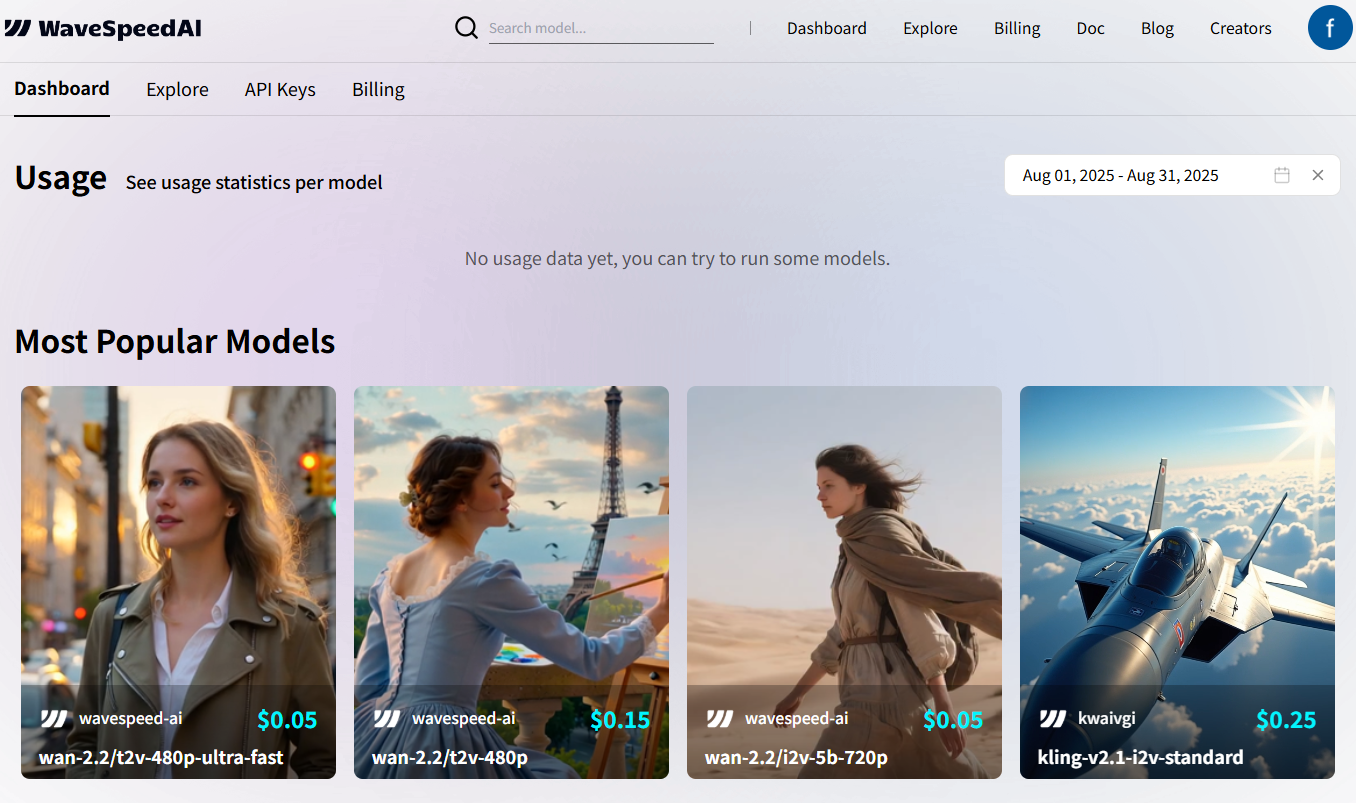1356x803 pixels.
Task: Click the kling-v2.1-i2v-standard title
Action: click(x=1141, y=757)
